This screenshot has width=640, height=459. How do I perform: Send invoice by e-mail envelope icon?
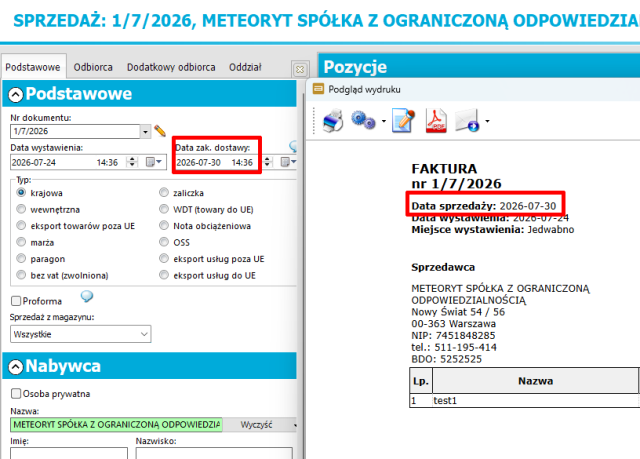(467, 121)
